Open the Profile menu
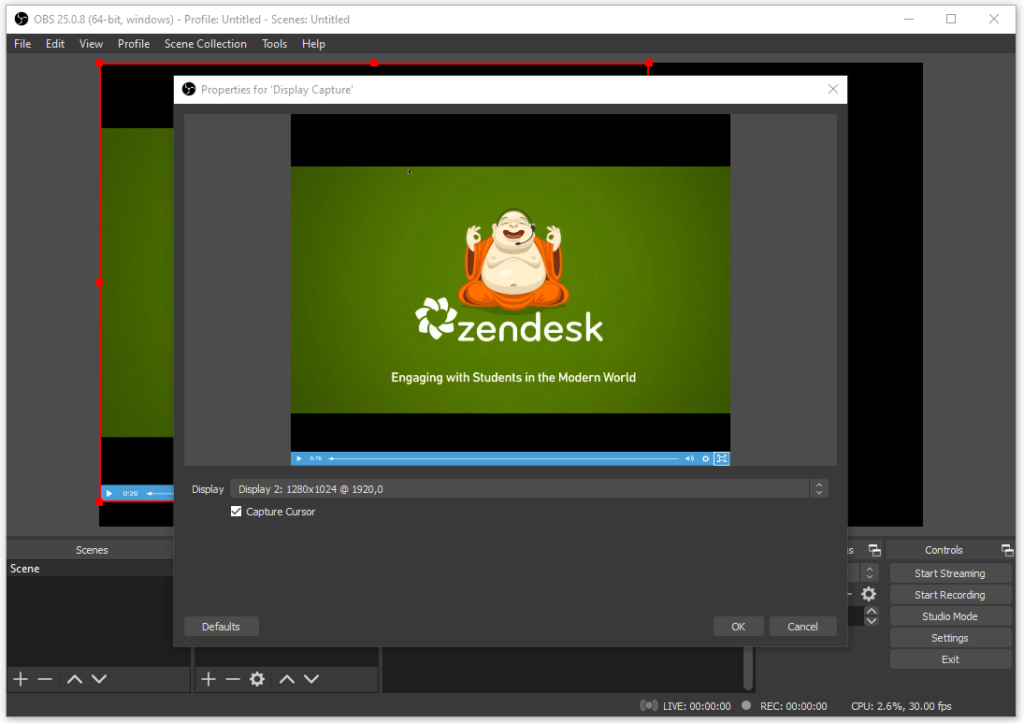Image resolution: width=1024 pixels, height=723 pixels. [x=133, y=44]
